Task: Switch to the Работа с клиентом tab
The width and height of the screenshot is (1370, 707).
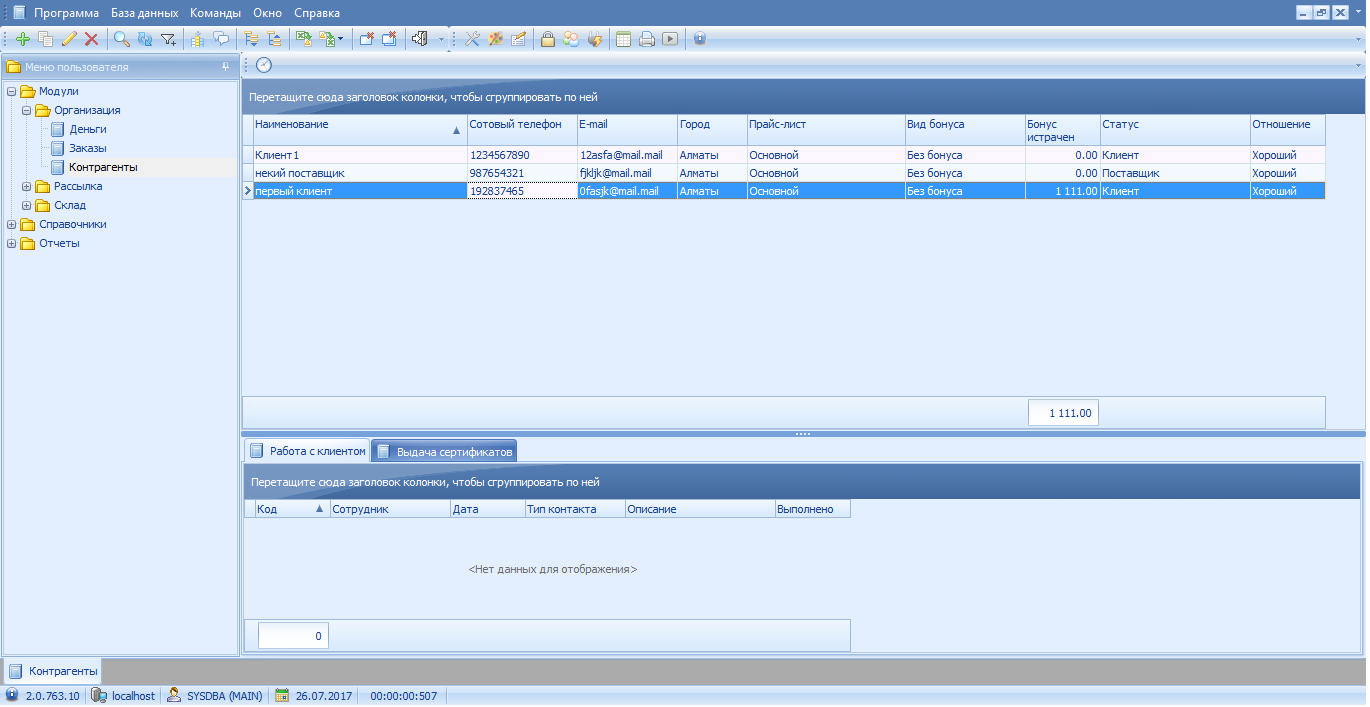Action: pos(307,451)
